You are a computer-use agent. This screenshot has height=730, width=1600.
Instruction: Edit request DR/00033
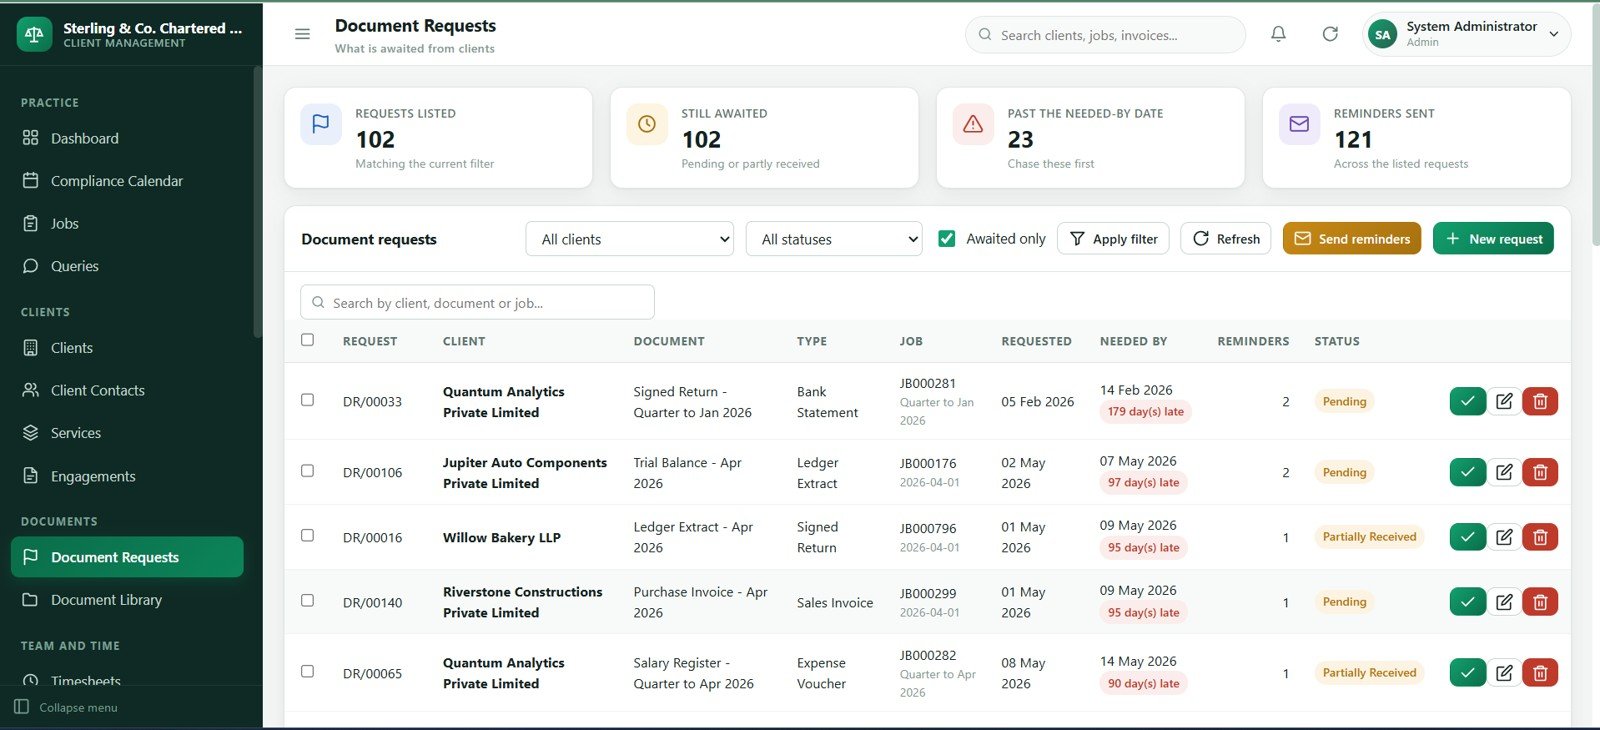tap(1504, 401)
